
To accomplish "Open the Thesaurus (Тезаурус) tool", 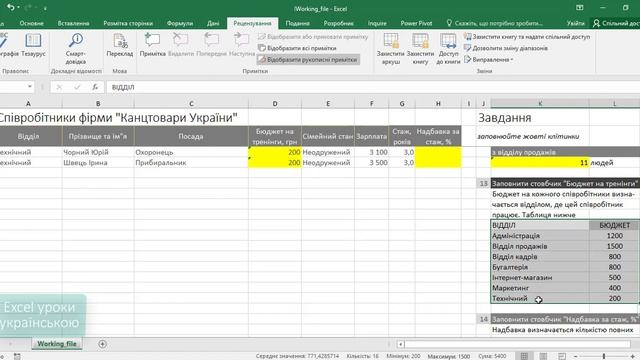I will point(33,45).
